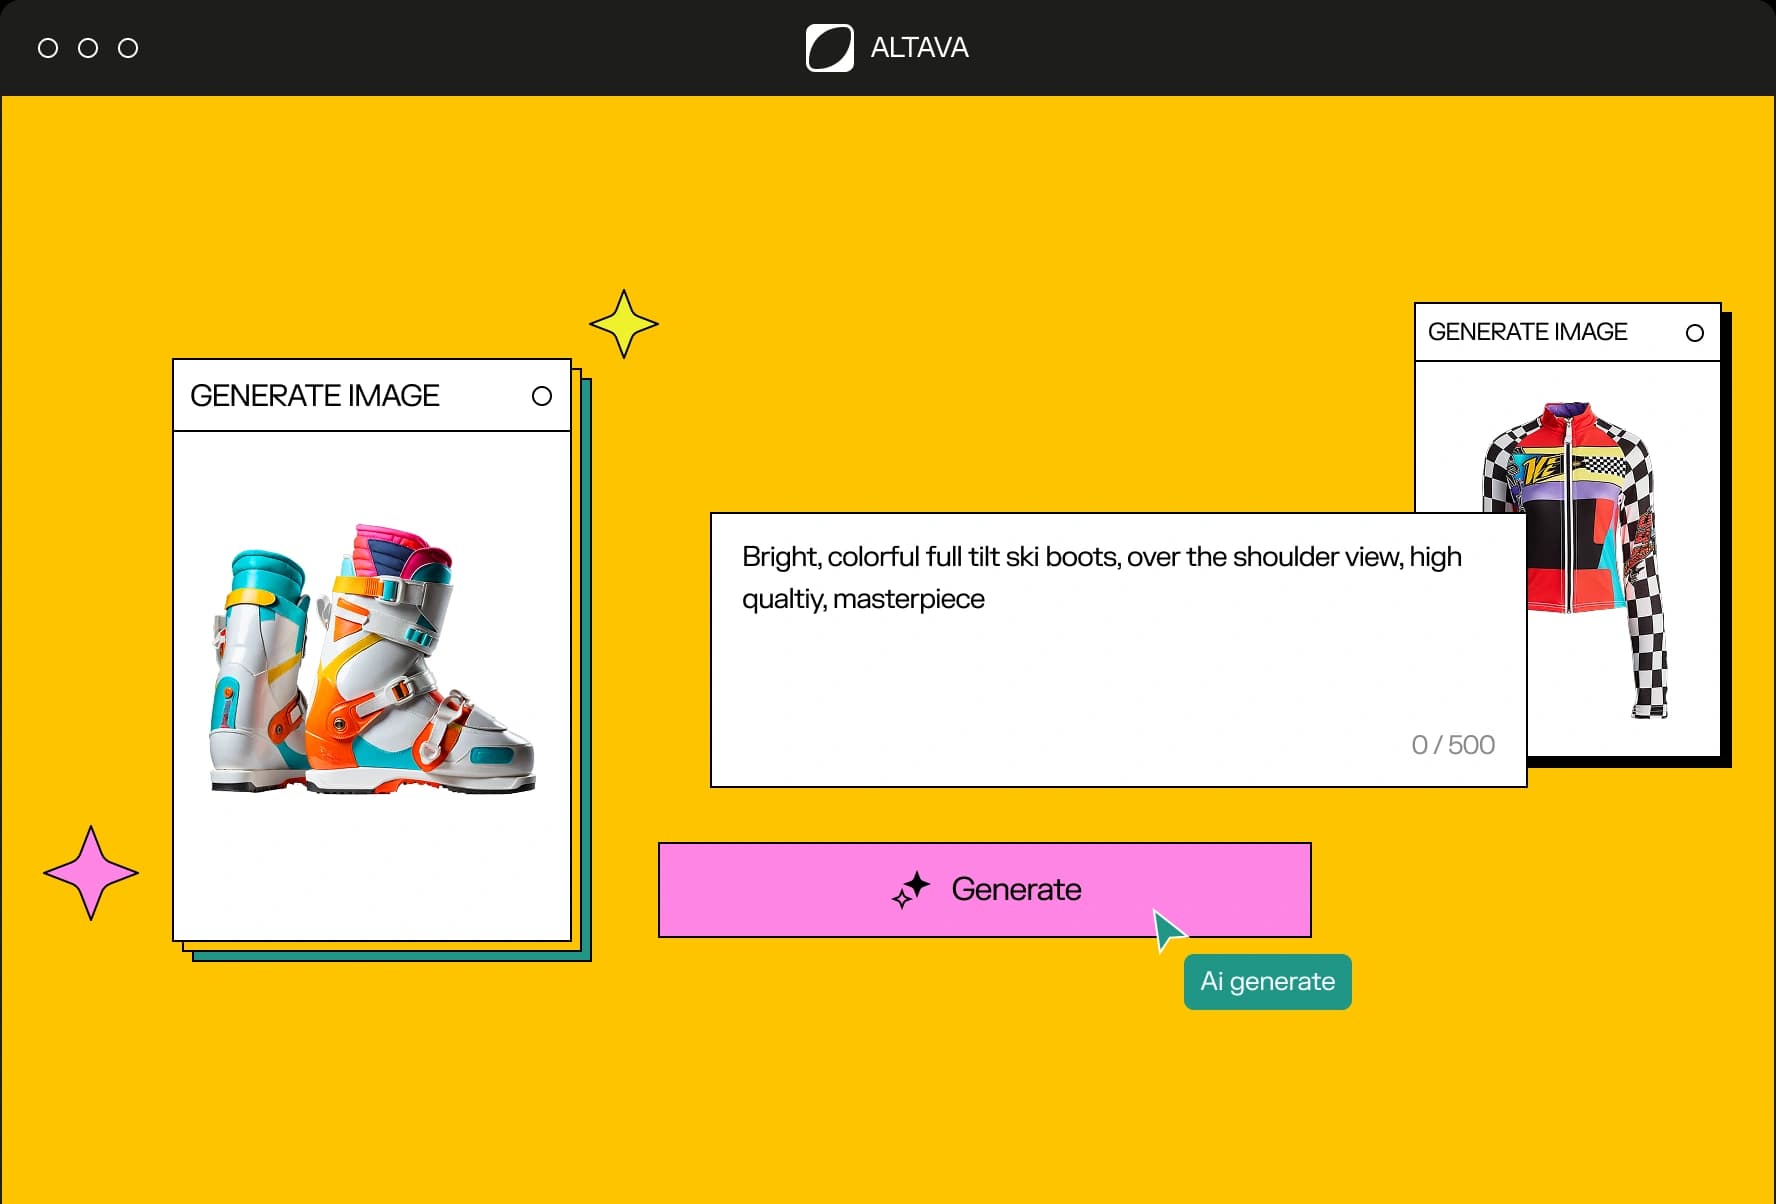Click the yellow four-point star decoration
Image resolution: width=1776 pixels, height=1204 pixels.
[624, 324]
